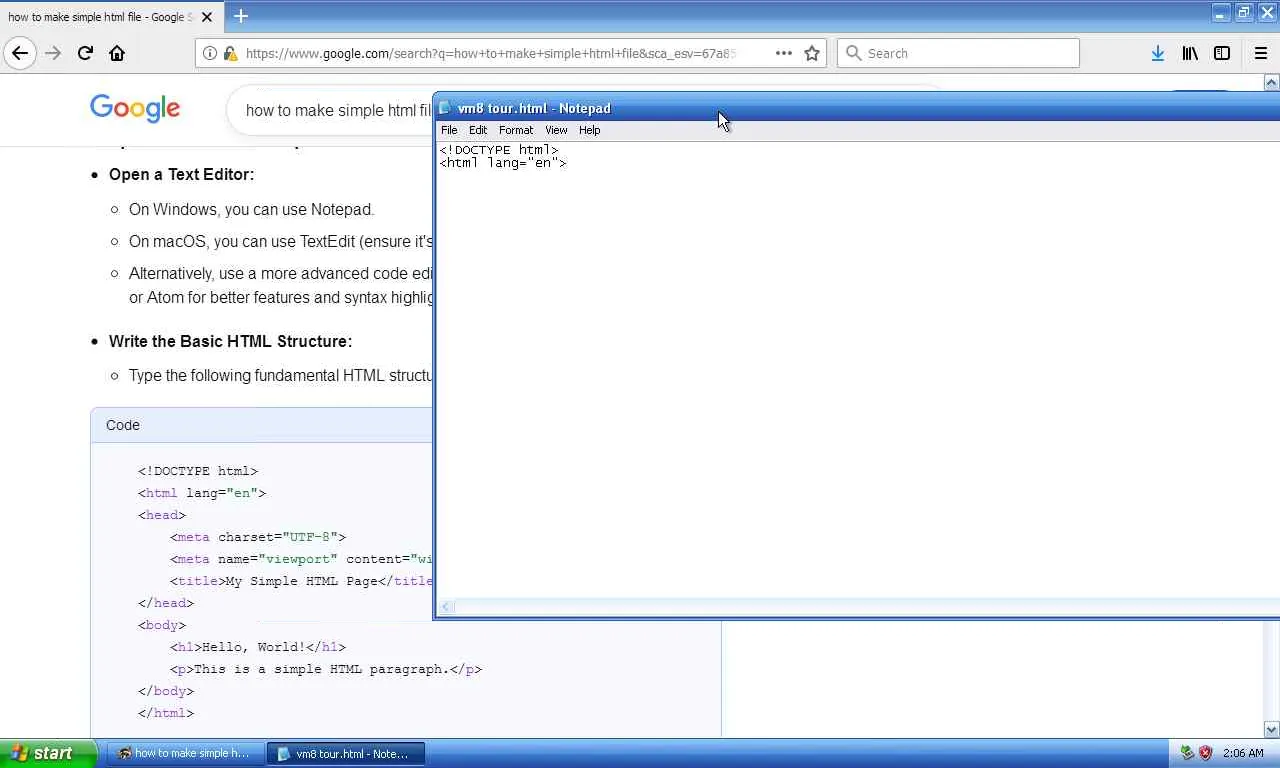Restore down the Firefox window
This screenshot has width=1280, height=768.
(1244, 12)
